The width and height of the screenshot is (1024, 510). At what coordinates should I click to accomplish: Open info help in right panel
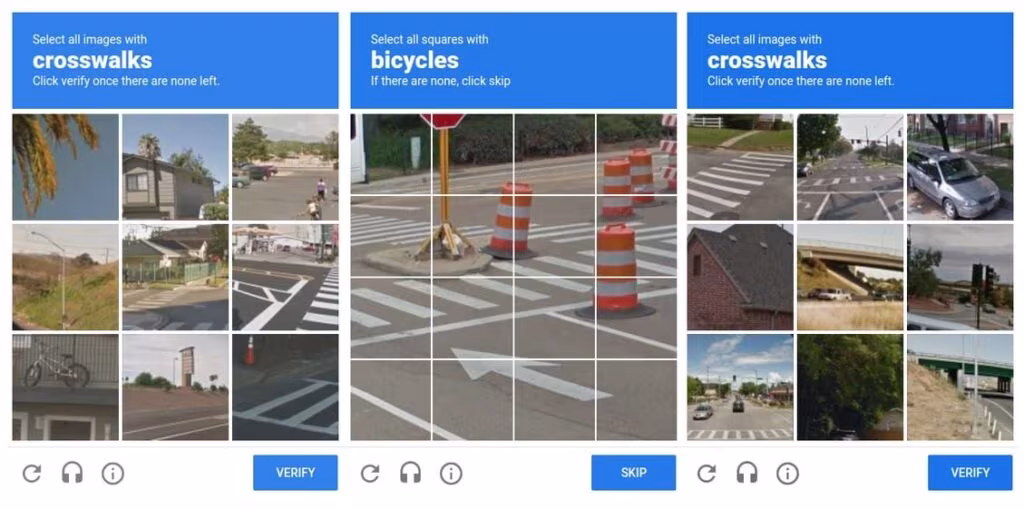[x=787, y=473]
